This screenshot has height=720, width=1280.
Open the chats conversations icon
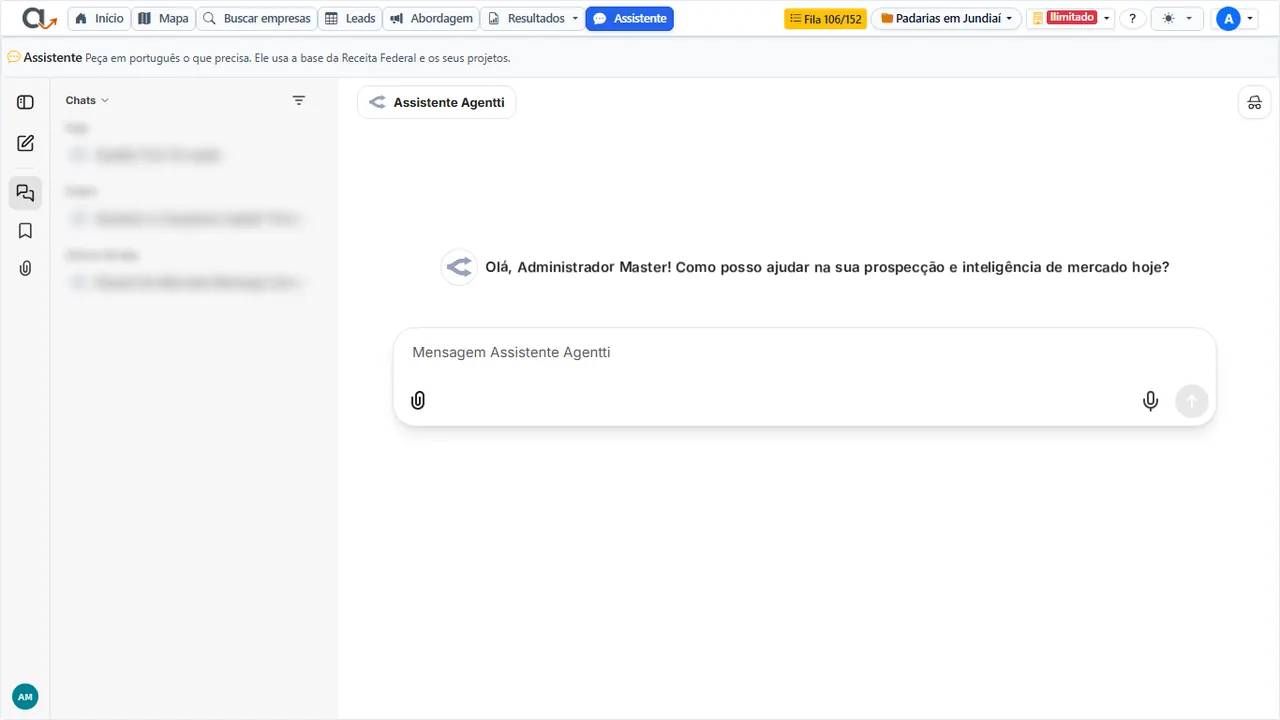pos(26,193)
